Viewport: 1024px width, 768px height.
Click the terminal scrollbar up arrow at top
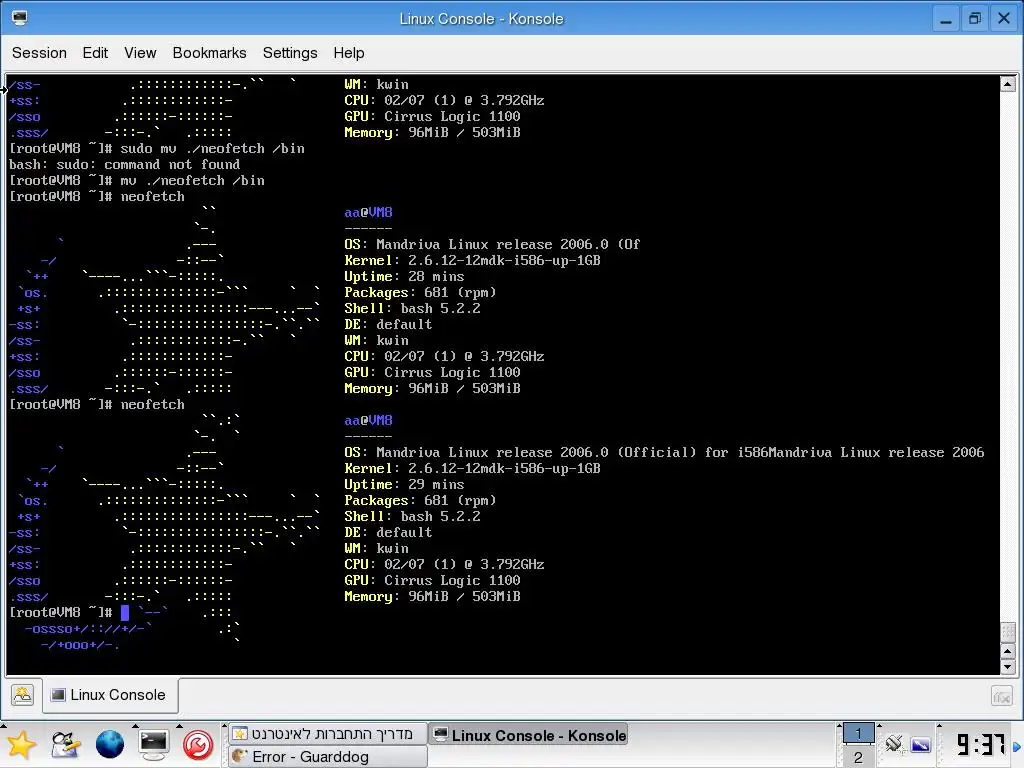1008,84
